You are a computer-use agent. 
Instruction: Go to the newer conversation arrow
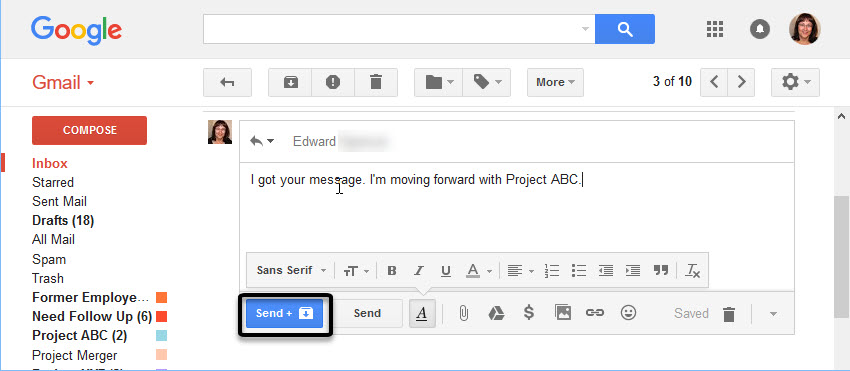point(714,82)
